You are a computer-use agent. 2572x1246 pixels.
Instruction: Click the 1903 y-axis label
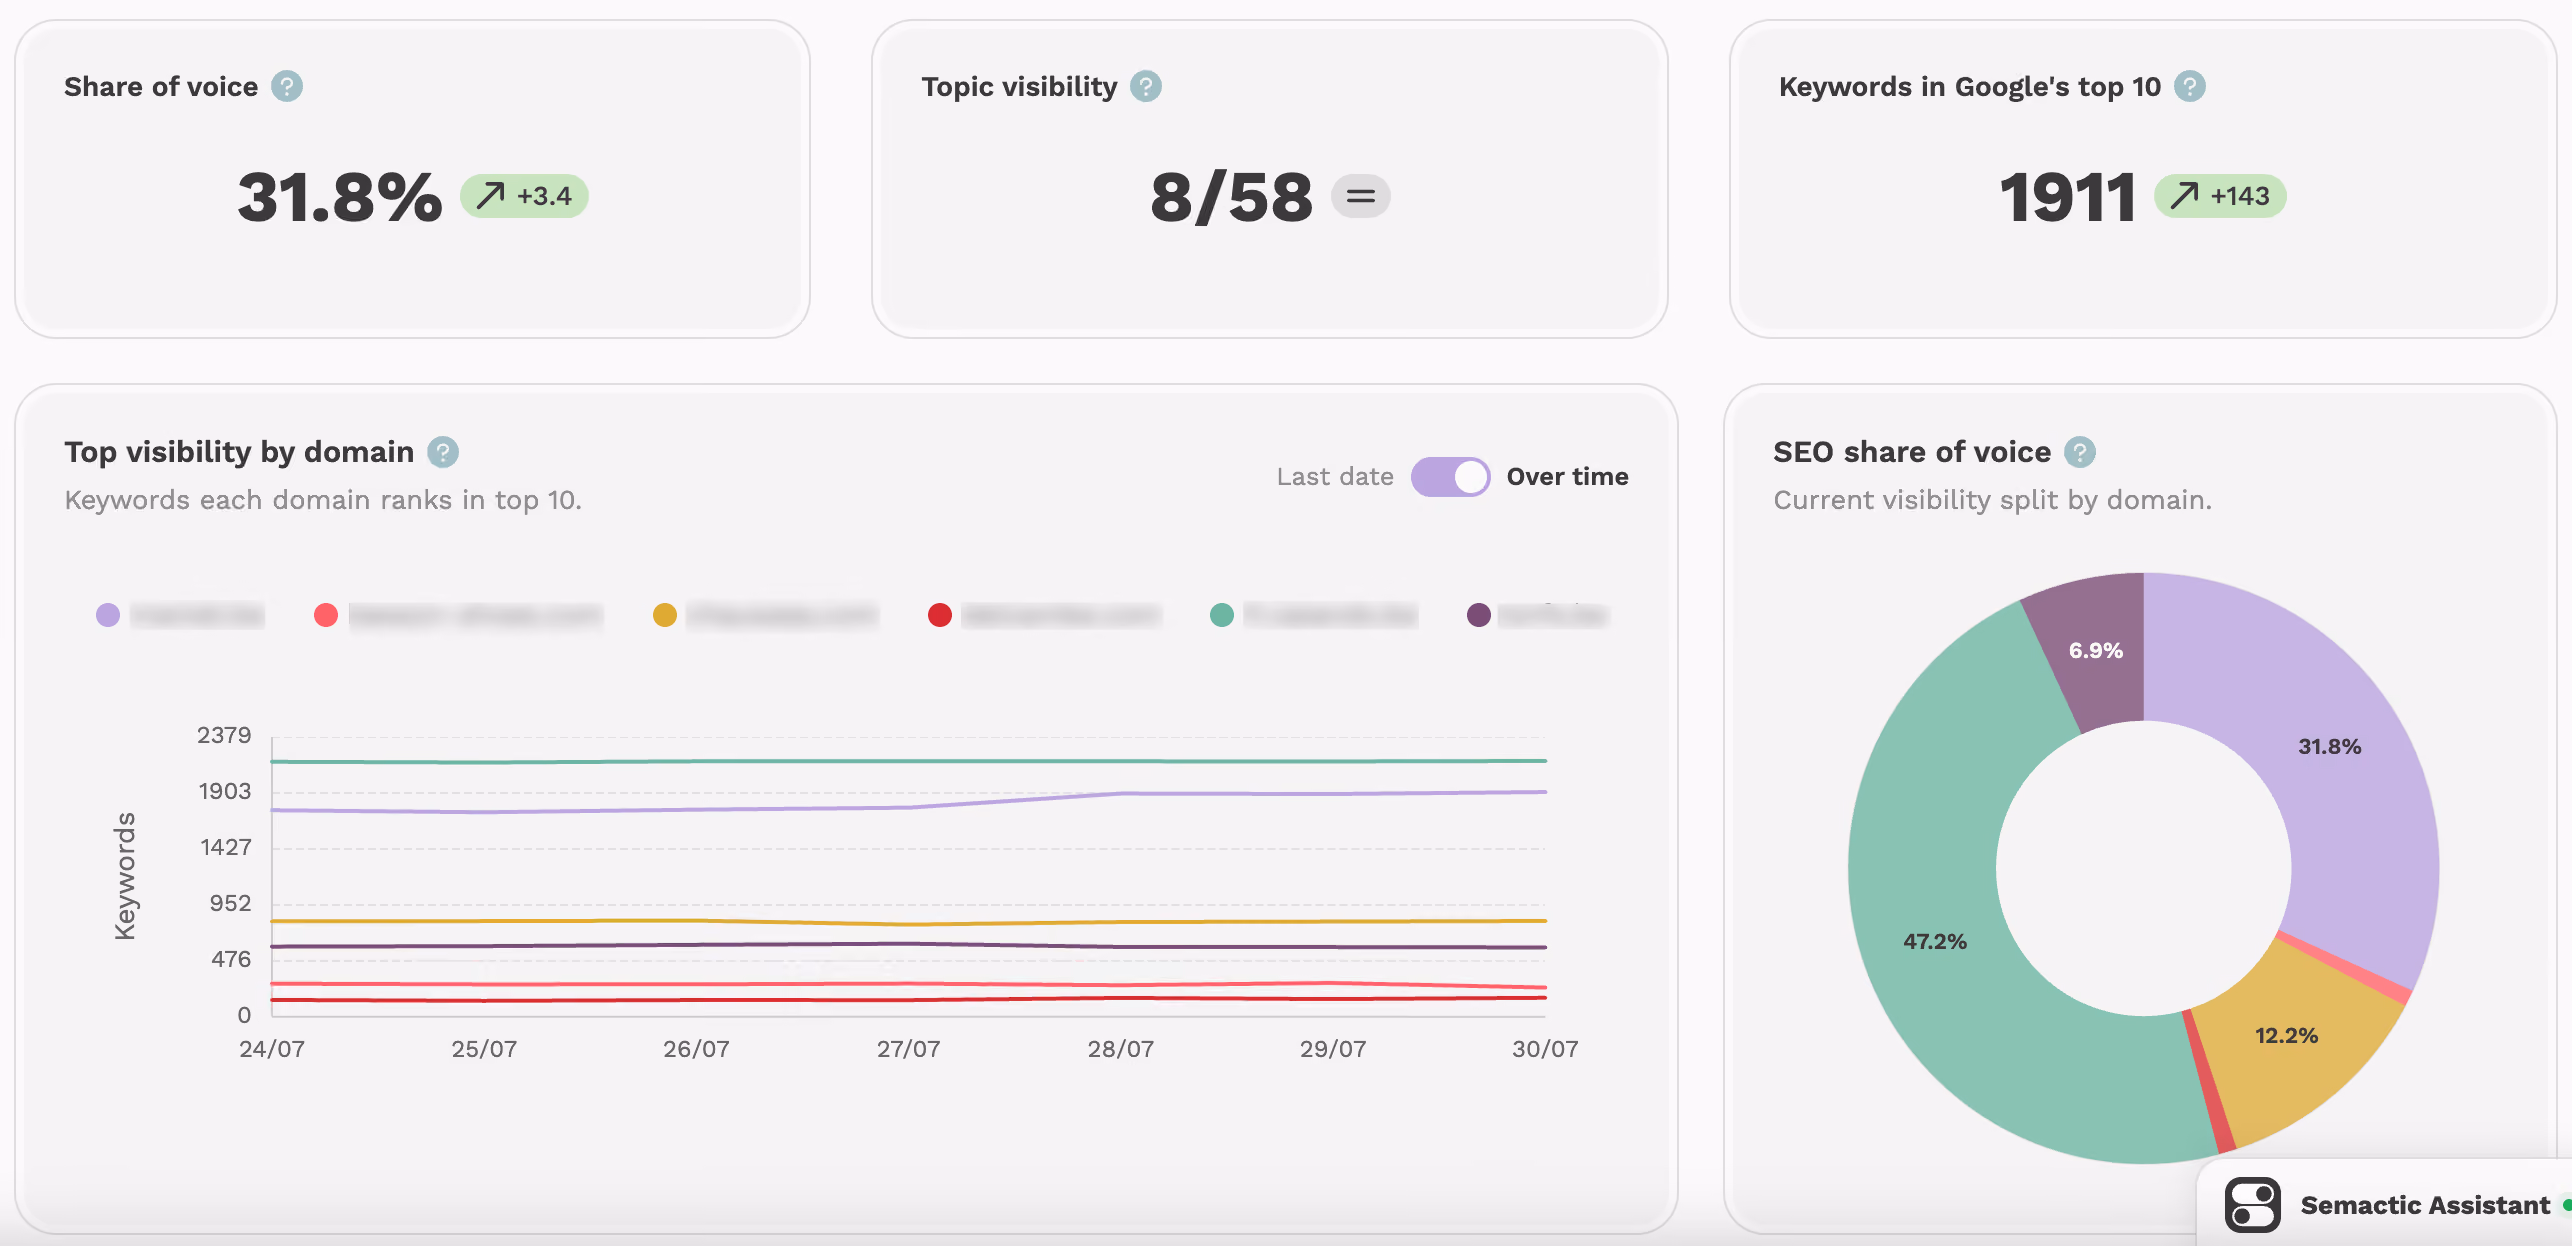(x=225, y=791)
